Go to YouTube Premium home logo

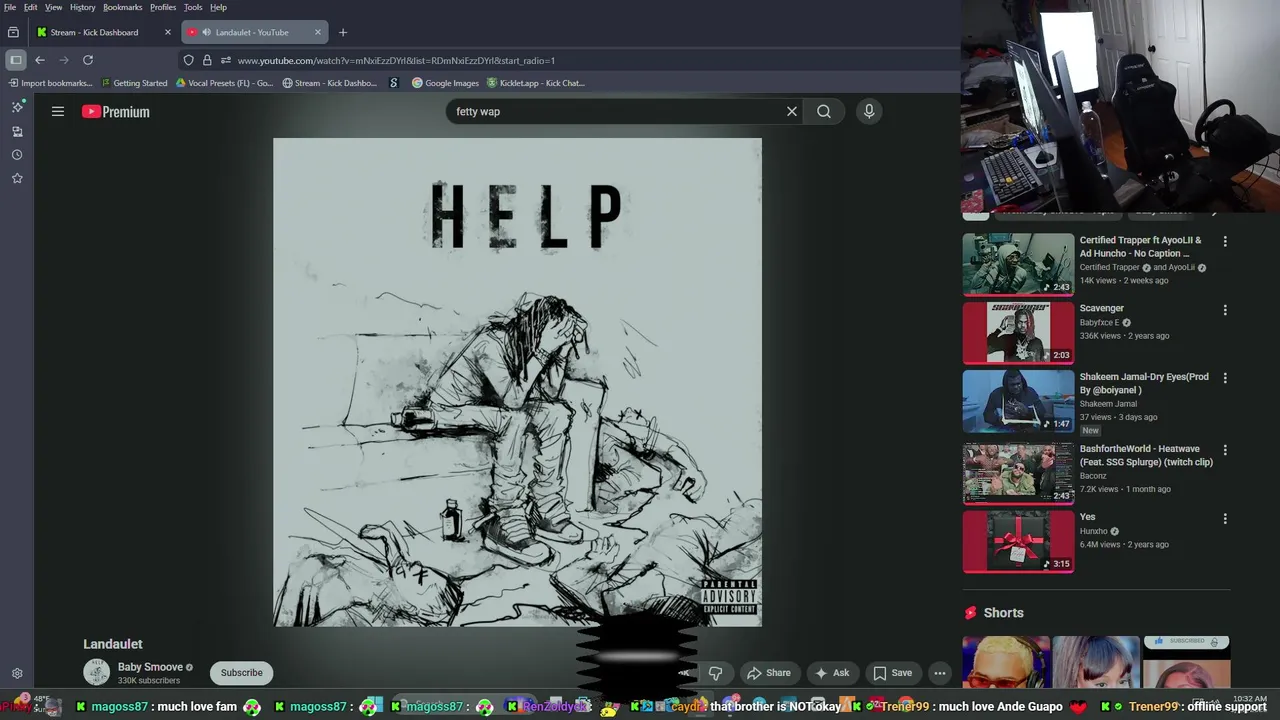point(116,112)
